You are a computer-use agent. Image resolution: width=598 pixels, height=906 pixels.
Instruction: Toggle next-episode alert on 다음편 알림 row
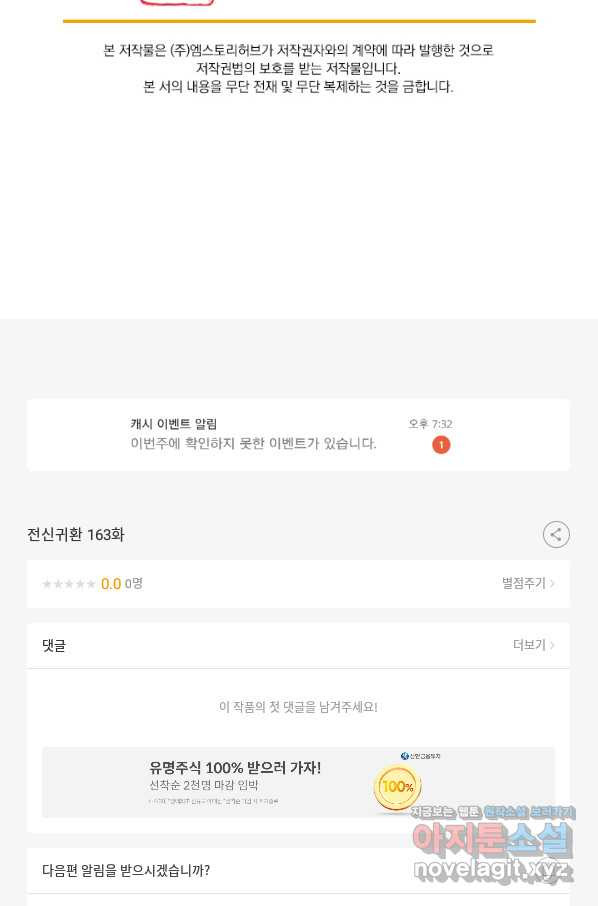click(298, 870)
